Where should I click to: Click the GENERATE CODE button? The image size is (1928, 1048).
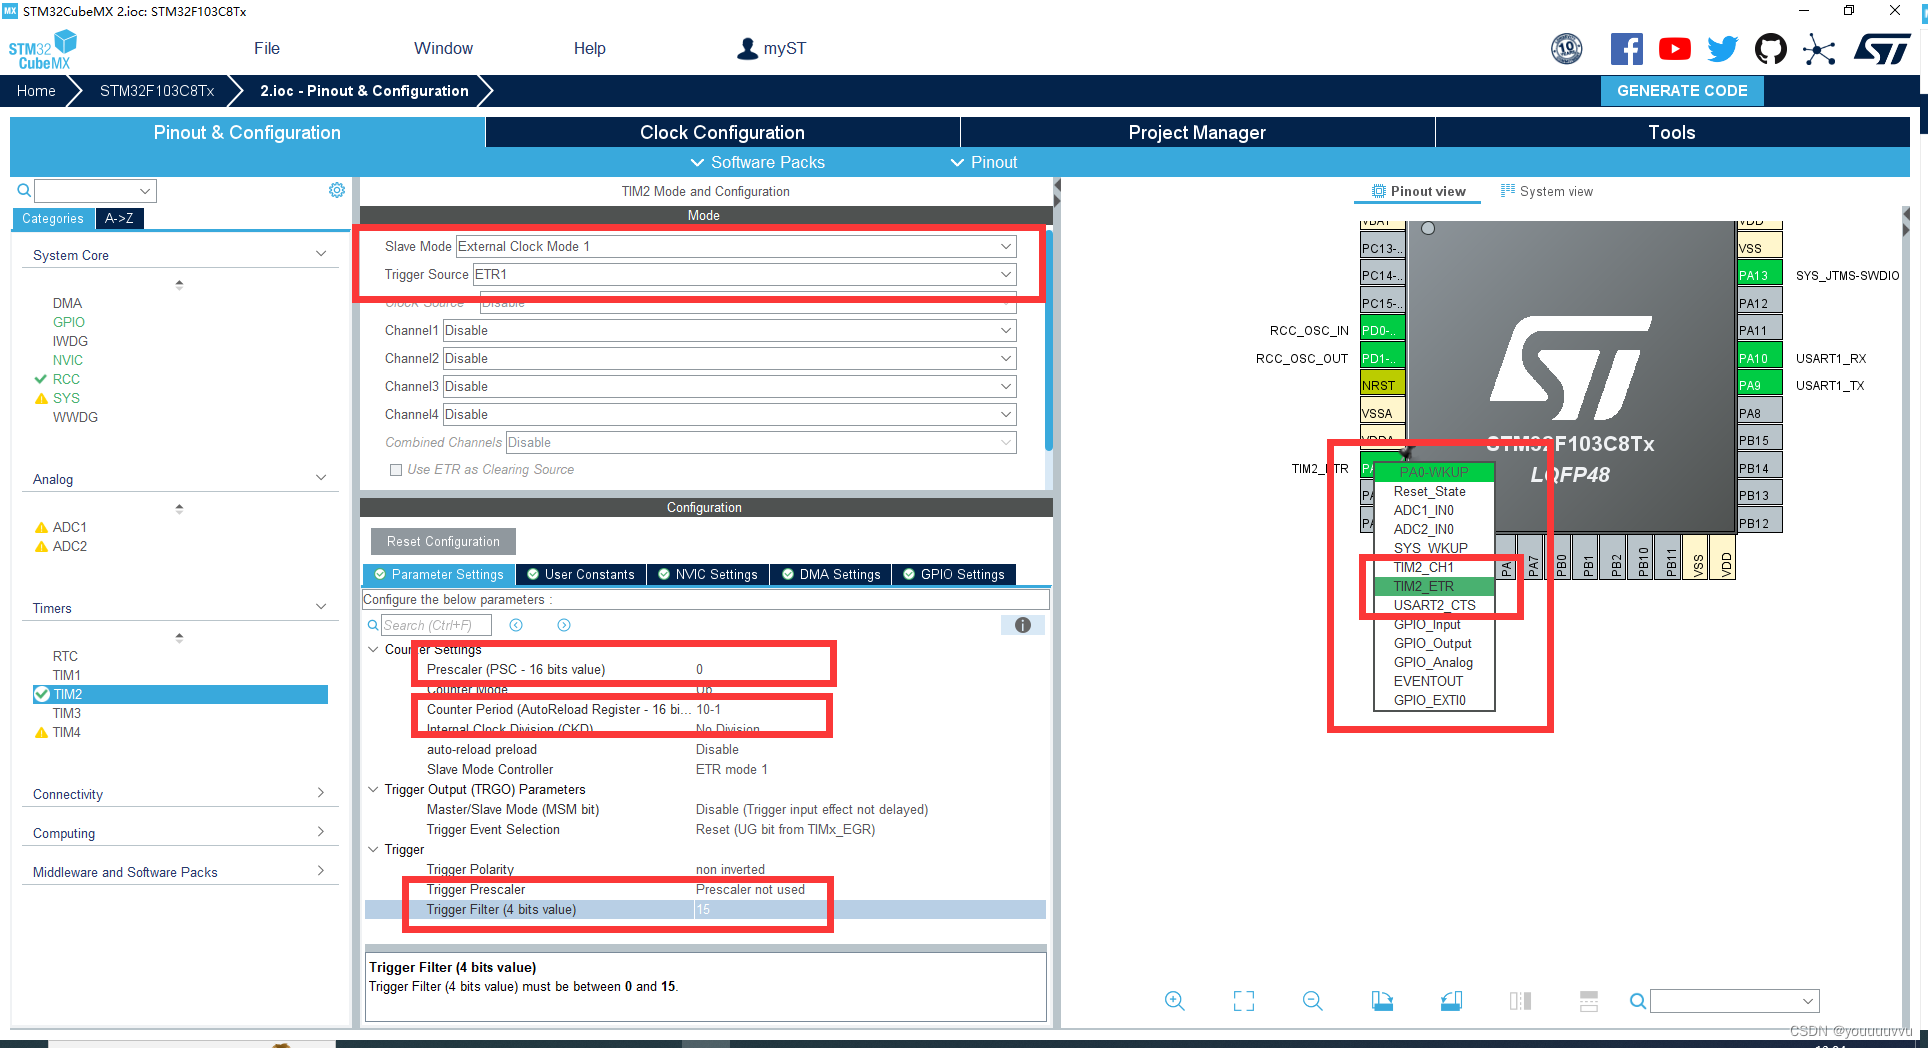(1682, 91)
